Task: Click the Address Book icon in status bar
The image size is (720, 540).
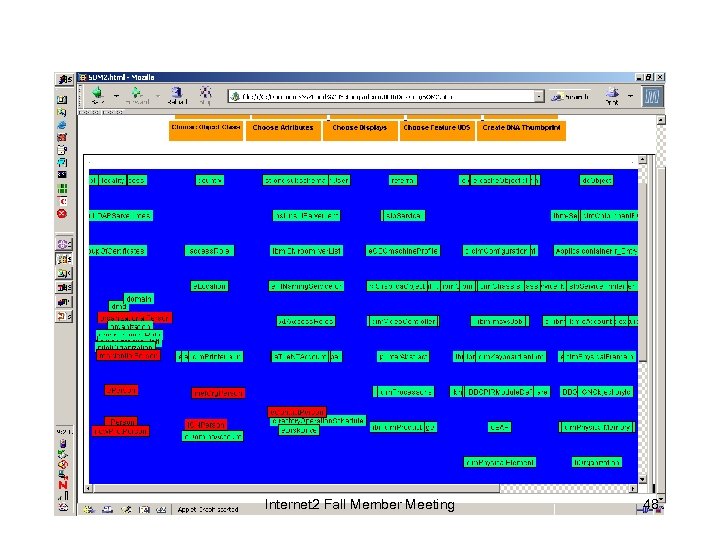Action: click(x=144, y=509)
